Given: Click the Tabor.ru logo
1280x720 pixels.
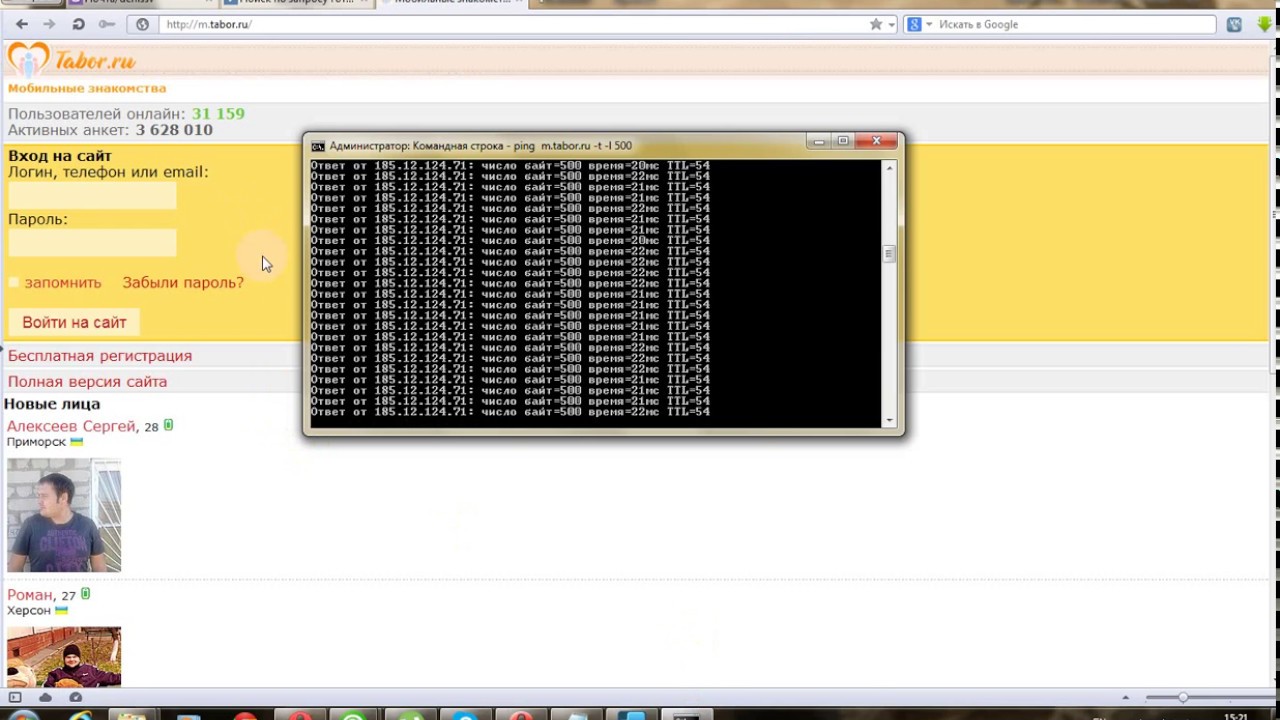Looking at the screenshot, I should (x=71, y=60).
